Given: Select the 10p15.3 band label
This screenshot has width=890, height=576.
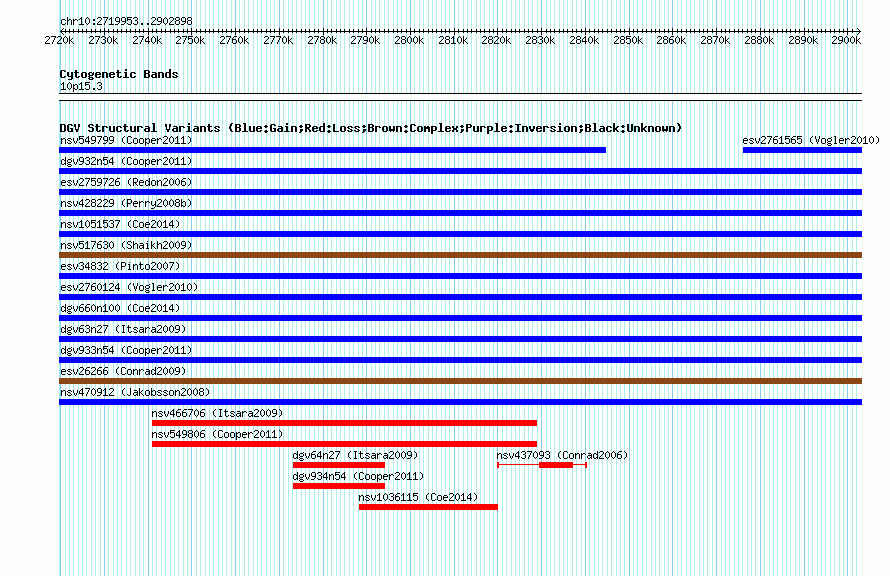Looking at the screenshot, I should coord(81,86).
